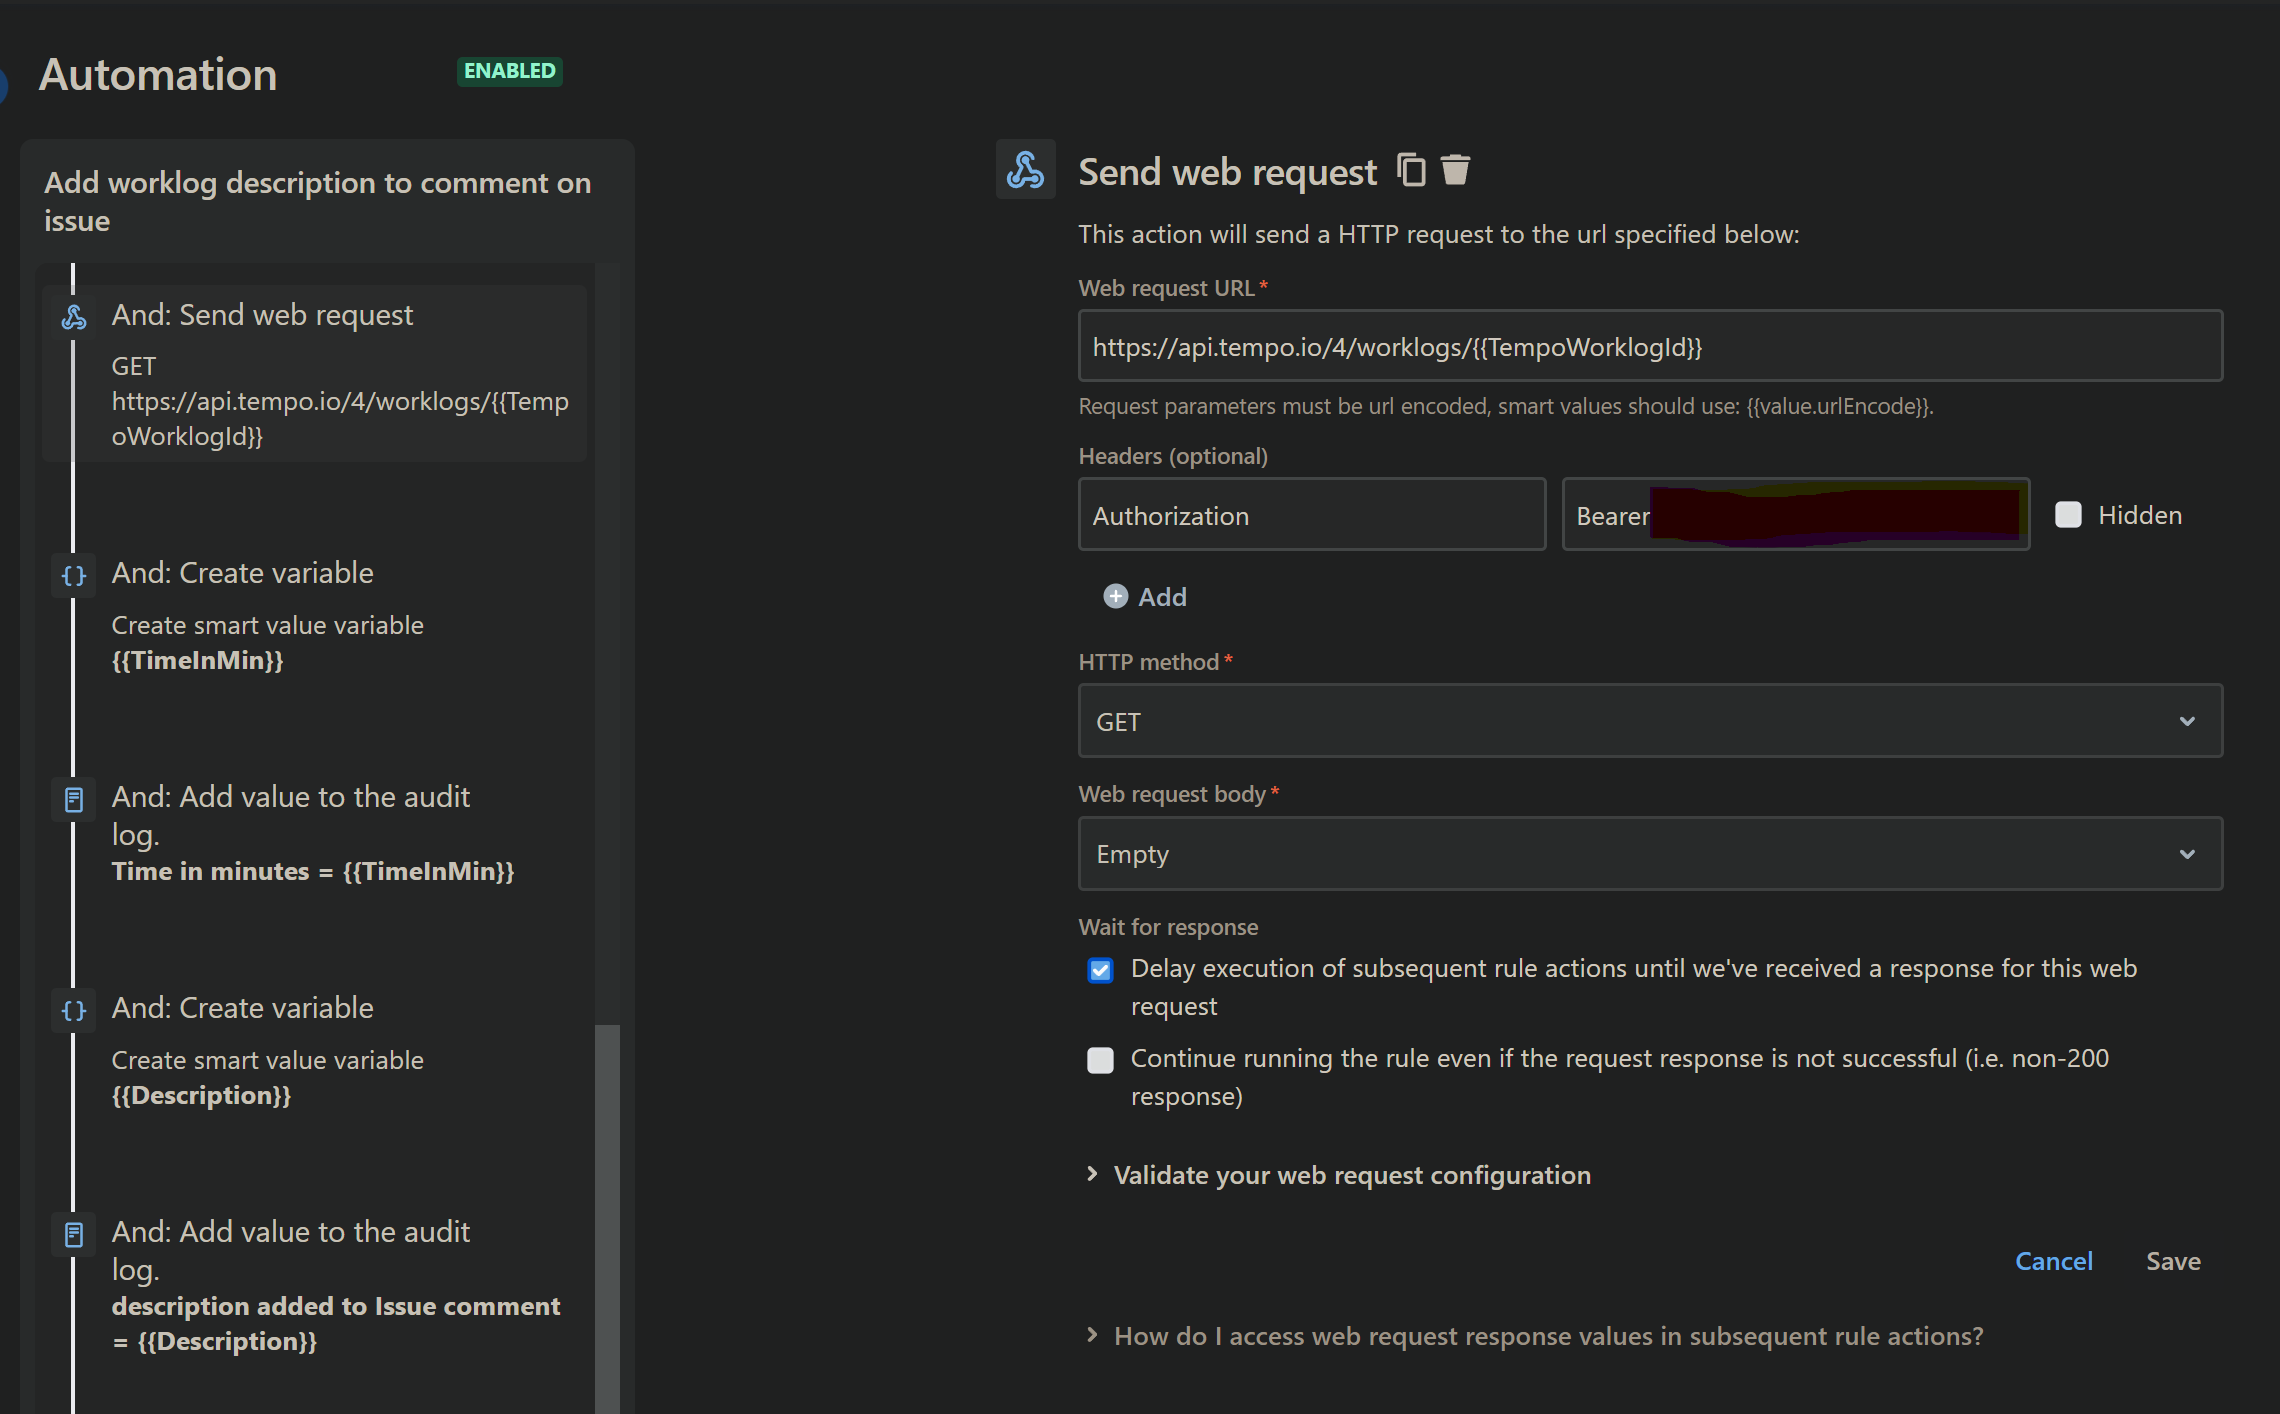2280x1414 pixels.
Task: Expand Validate your web request configuration
Action: [x=1351, y=1175]
